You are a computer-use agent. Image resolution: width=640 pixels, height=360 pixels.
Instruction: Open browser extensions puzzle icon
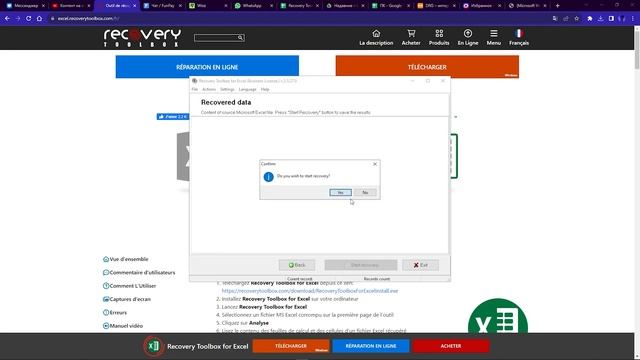590,18
